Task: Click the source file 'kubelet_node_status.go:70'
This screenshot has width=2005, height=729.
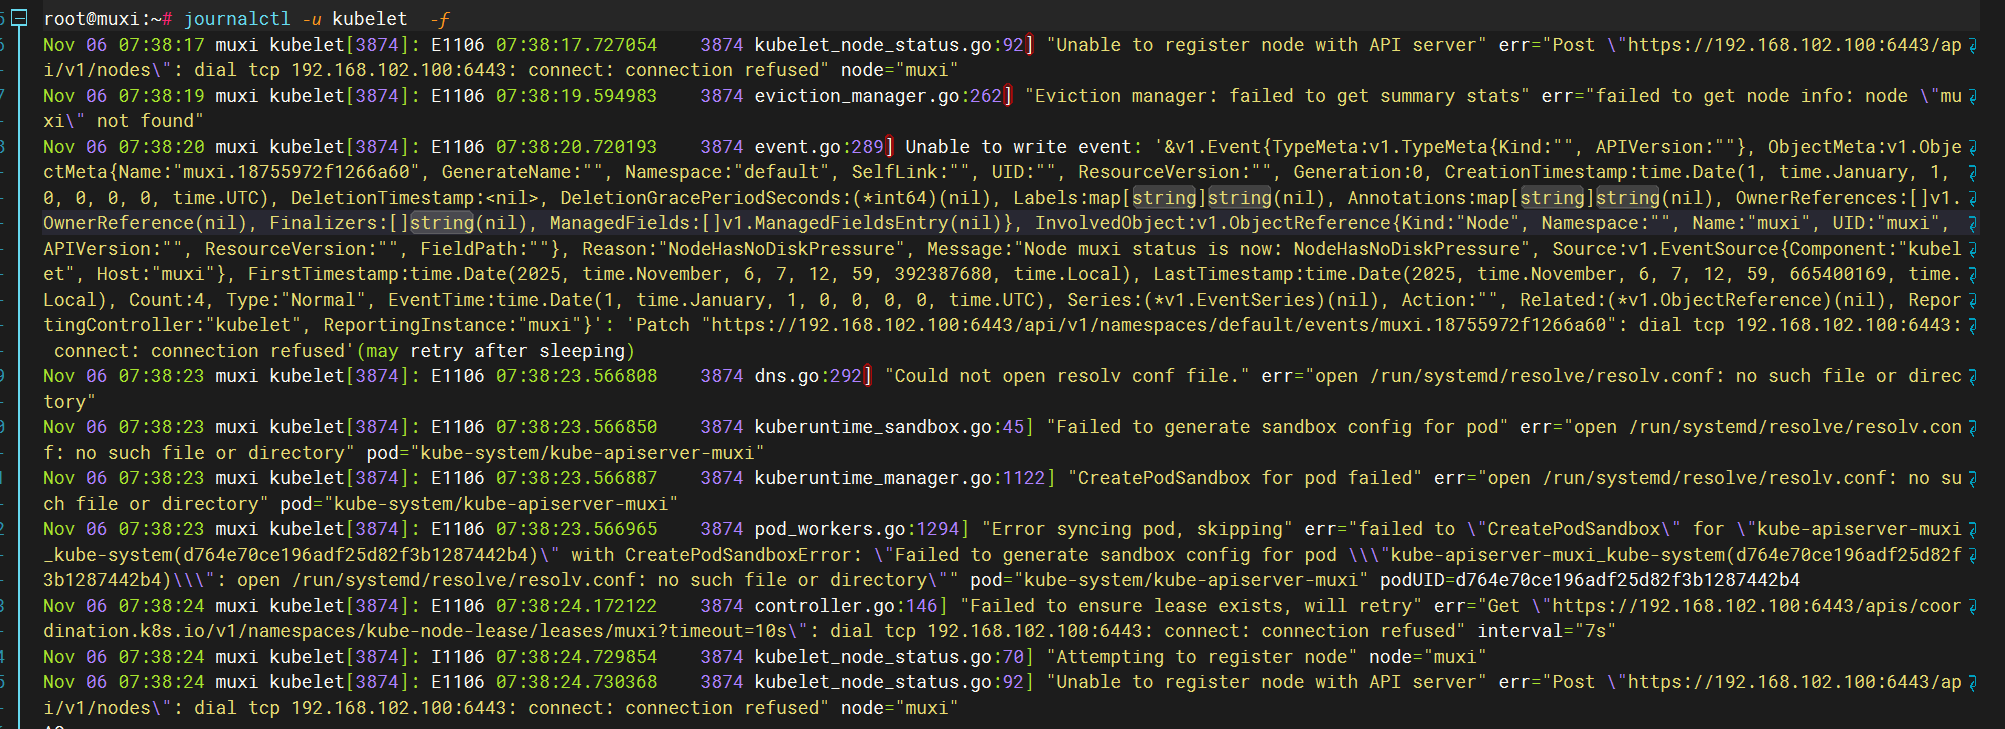Action: pyautogui.click(x=889, y=657)
